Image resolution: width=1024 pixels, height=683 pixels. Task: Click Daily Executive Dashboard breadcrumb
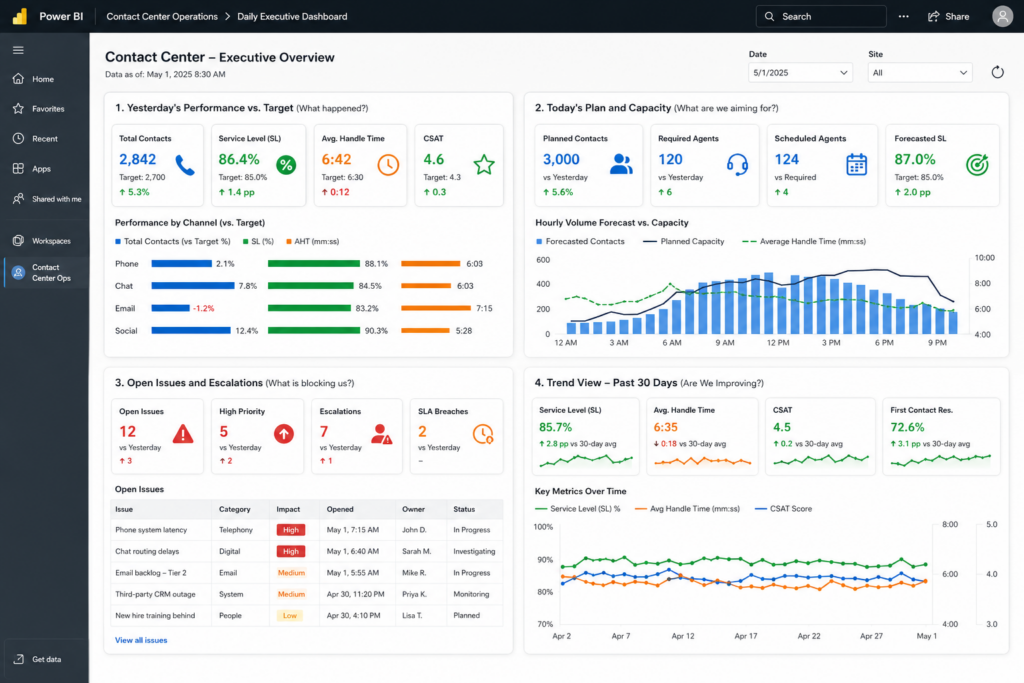coord(292,16)
